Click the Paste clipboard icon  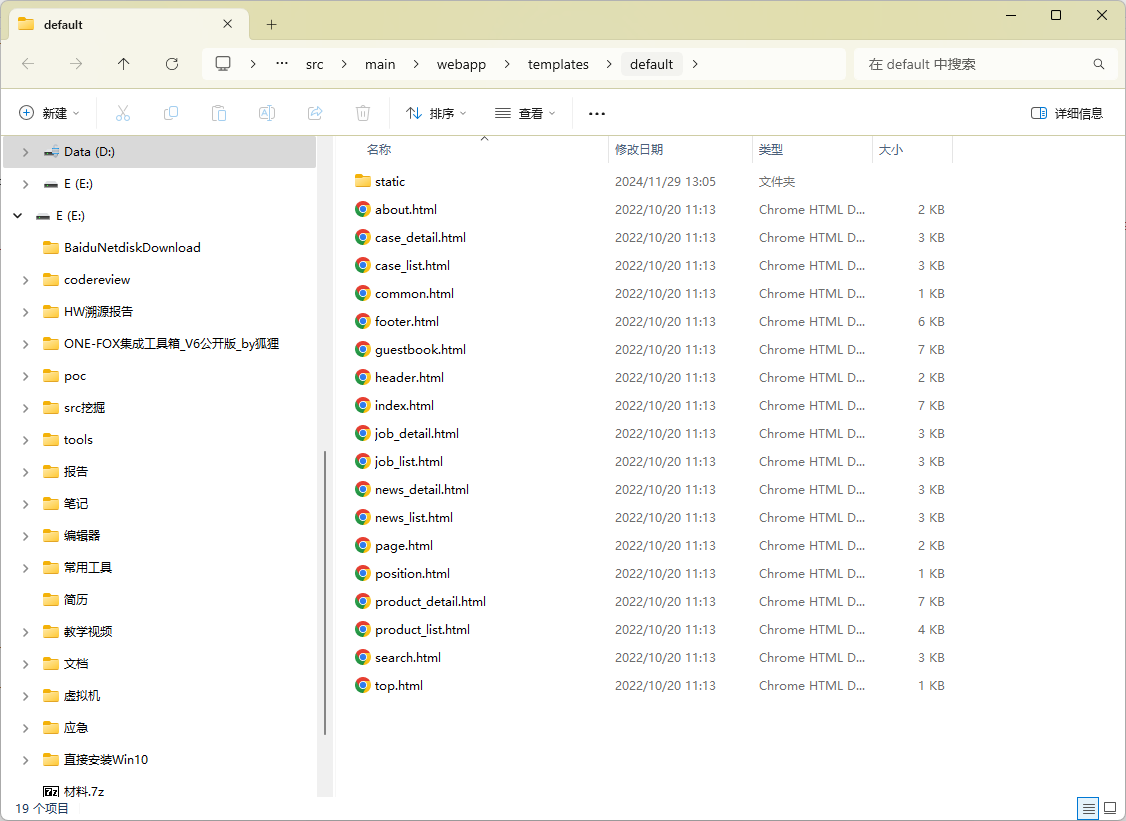pyautogui.click(x=219, y=113)
